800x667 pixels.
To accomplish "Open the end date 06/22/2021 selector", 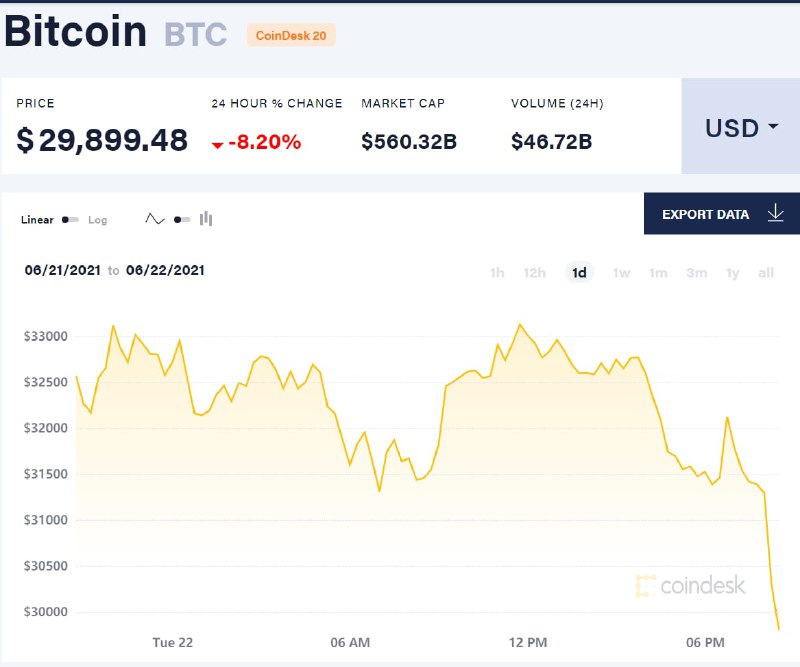I will tap(166, 270).
